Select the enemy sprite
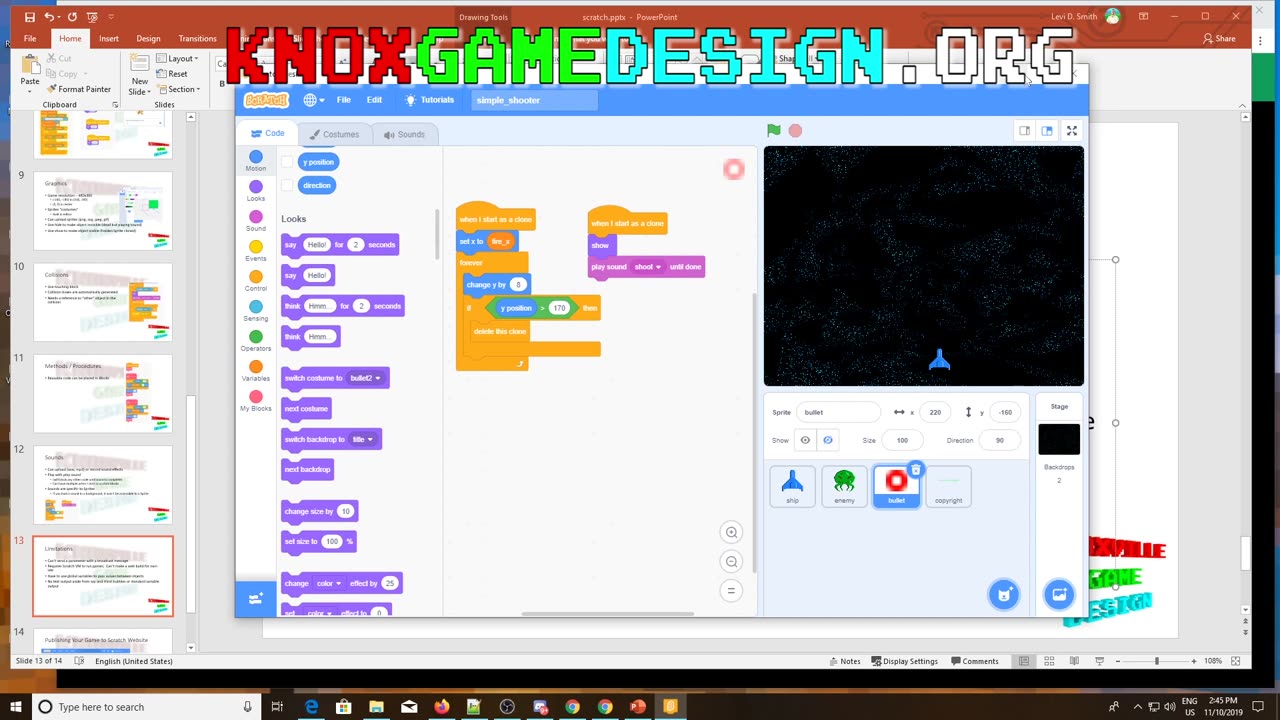 [844, 486]
